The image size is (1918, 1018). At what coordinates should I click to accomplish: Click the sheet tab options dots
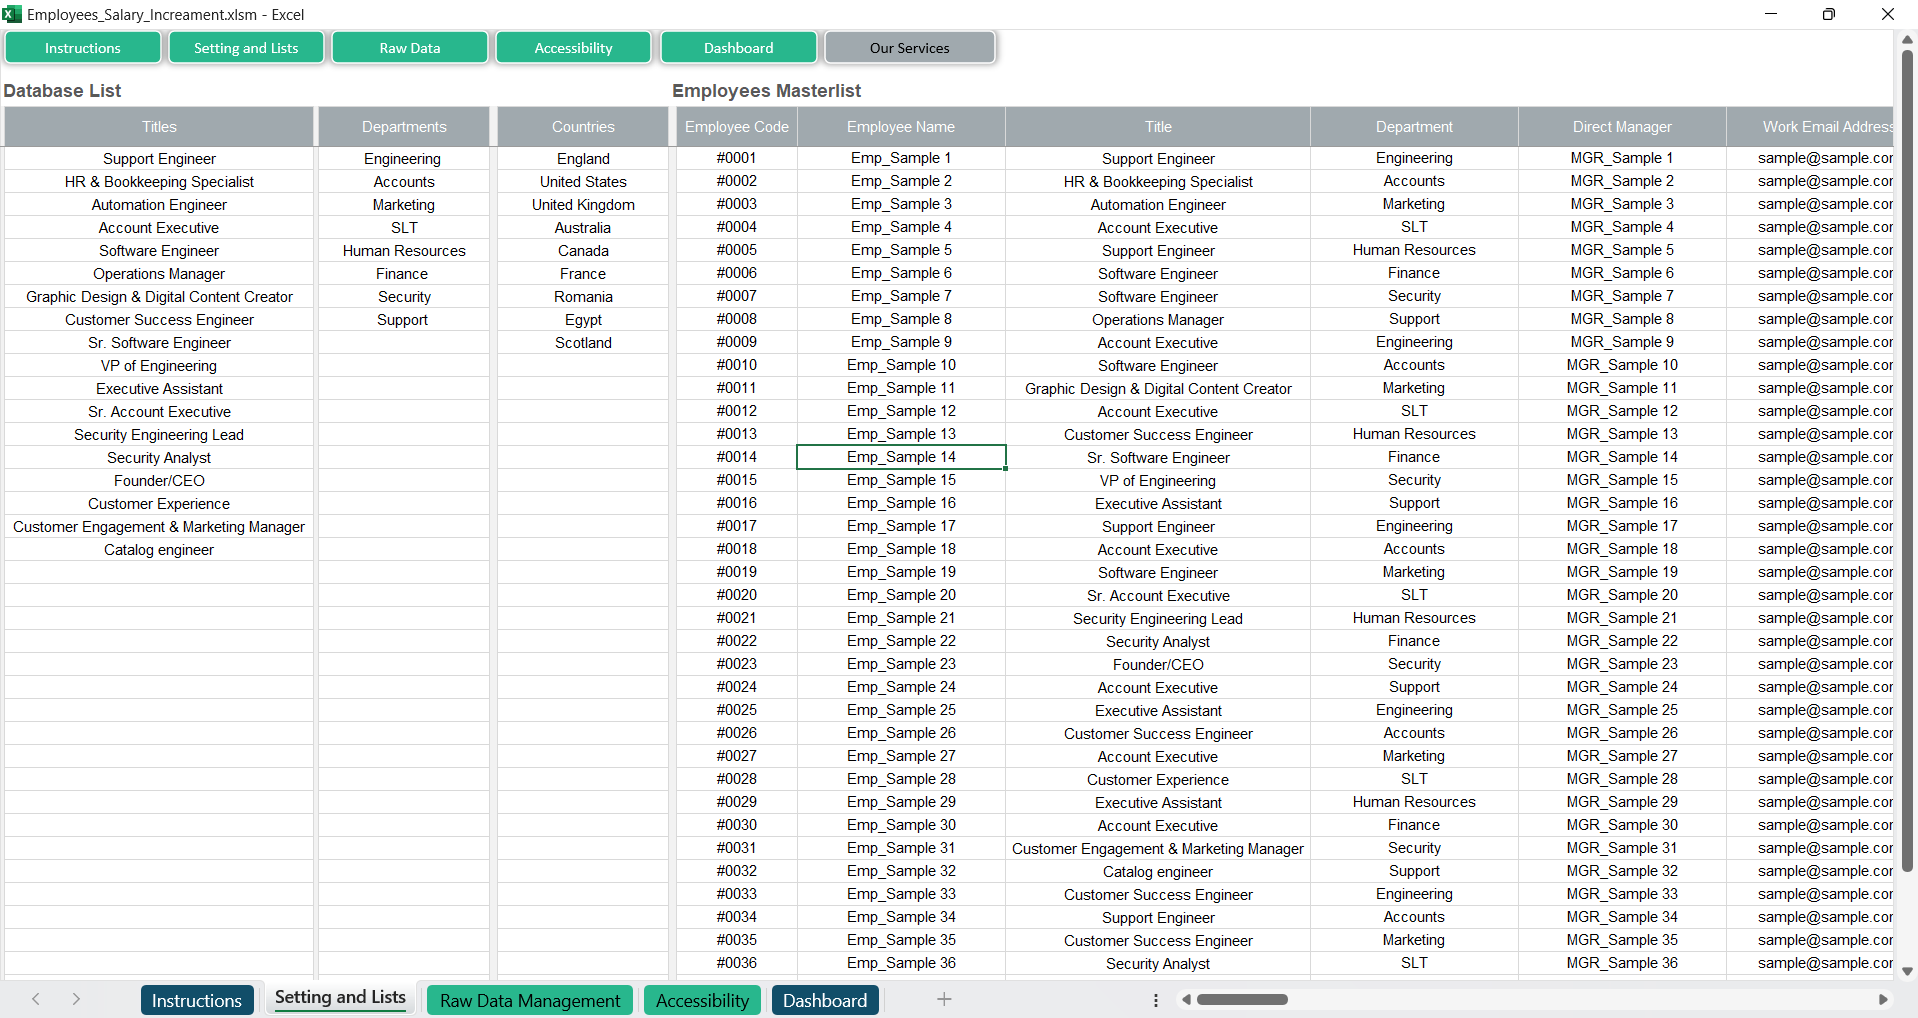(x=1155, y=1000)
